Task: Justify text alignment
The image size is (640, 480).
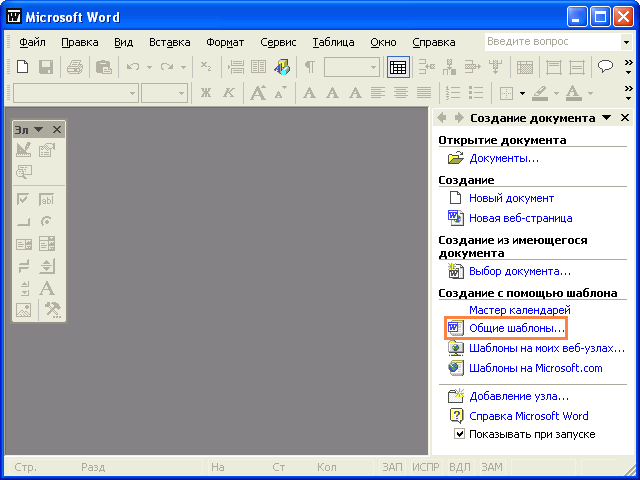Action: coord(424,93)
